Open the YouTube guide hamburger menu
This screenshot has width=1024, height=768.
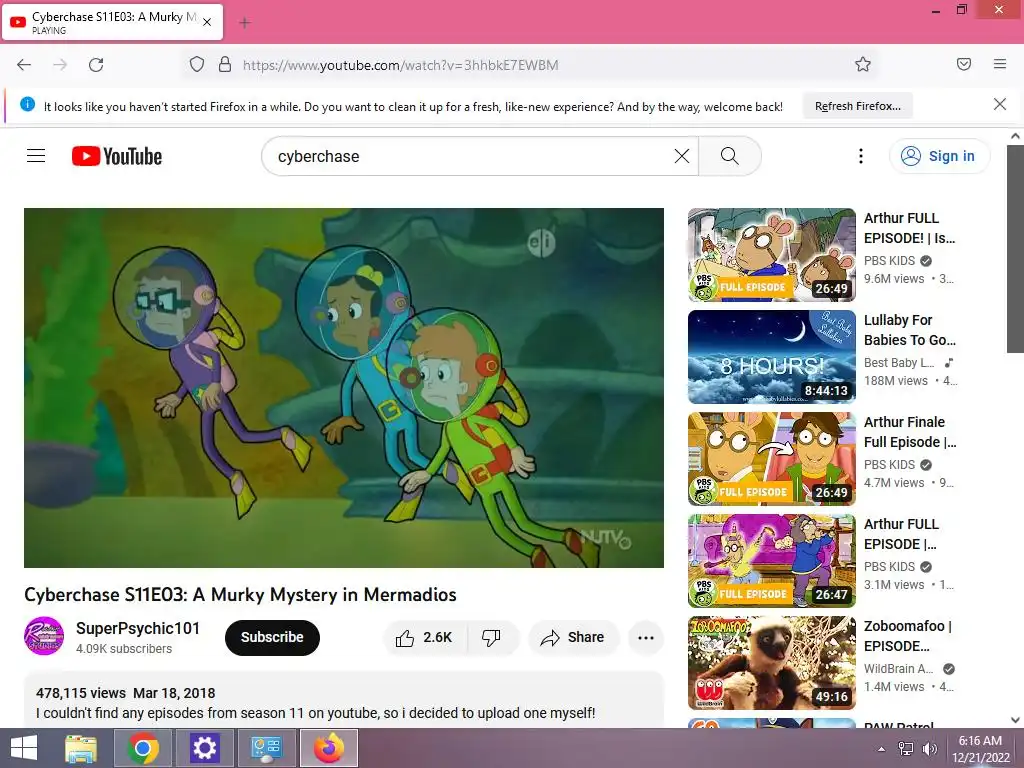(36, 156)
